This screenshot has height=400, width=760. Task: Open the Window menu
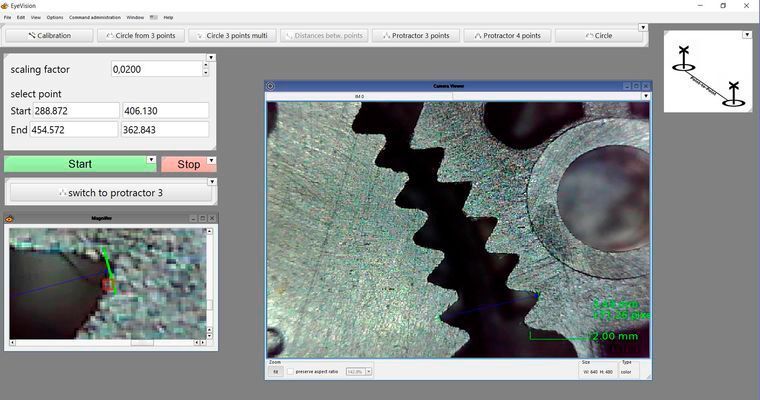coord(135,17)
